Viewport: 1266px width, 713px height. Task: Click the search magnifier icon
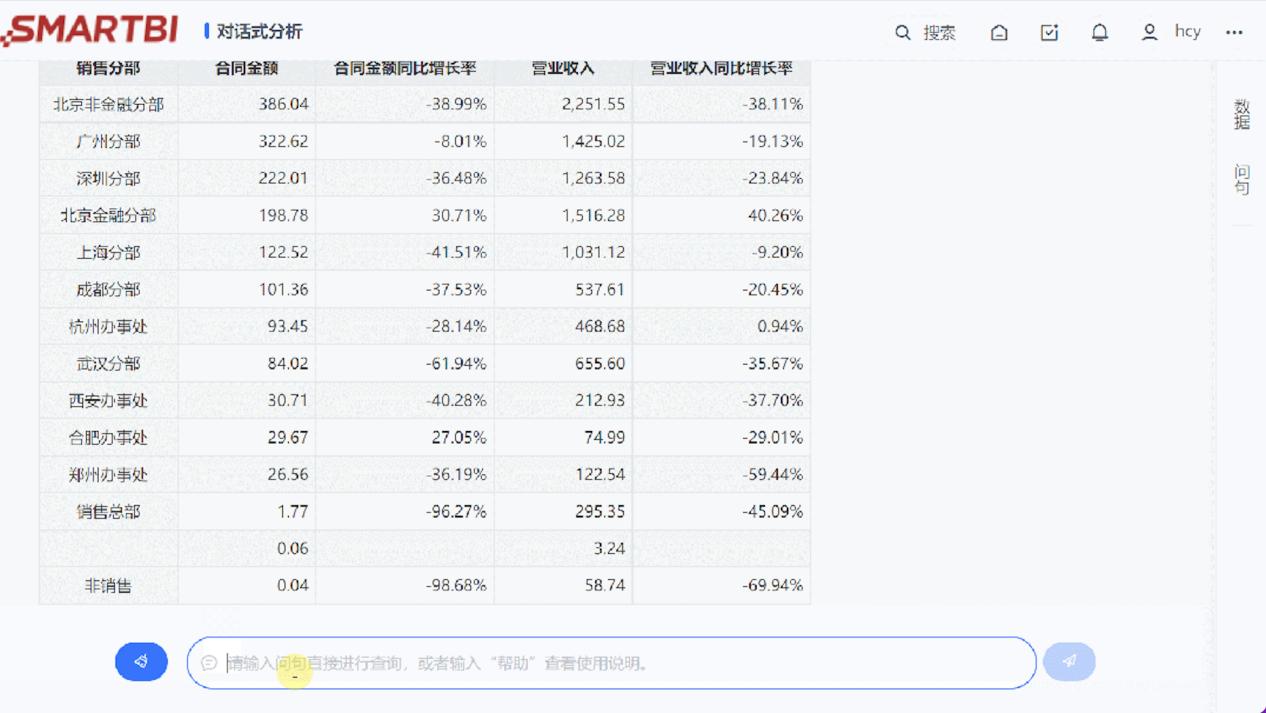(902, 32)
